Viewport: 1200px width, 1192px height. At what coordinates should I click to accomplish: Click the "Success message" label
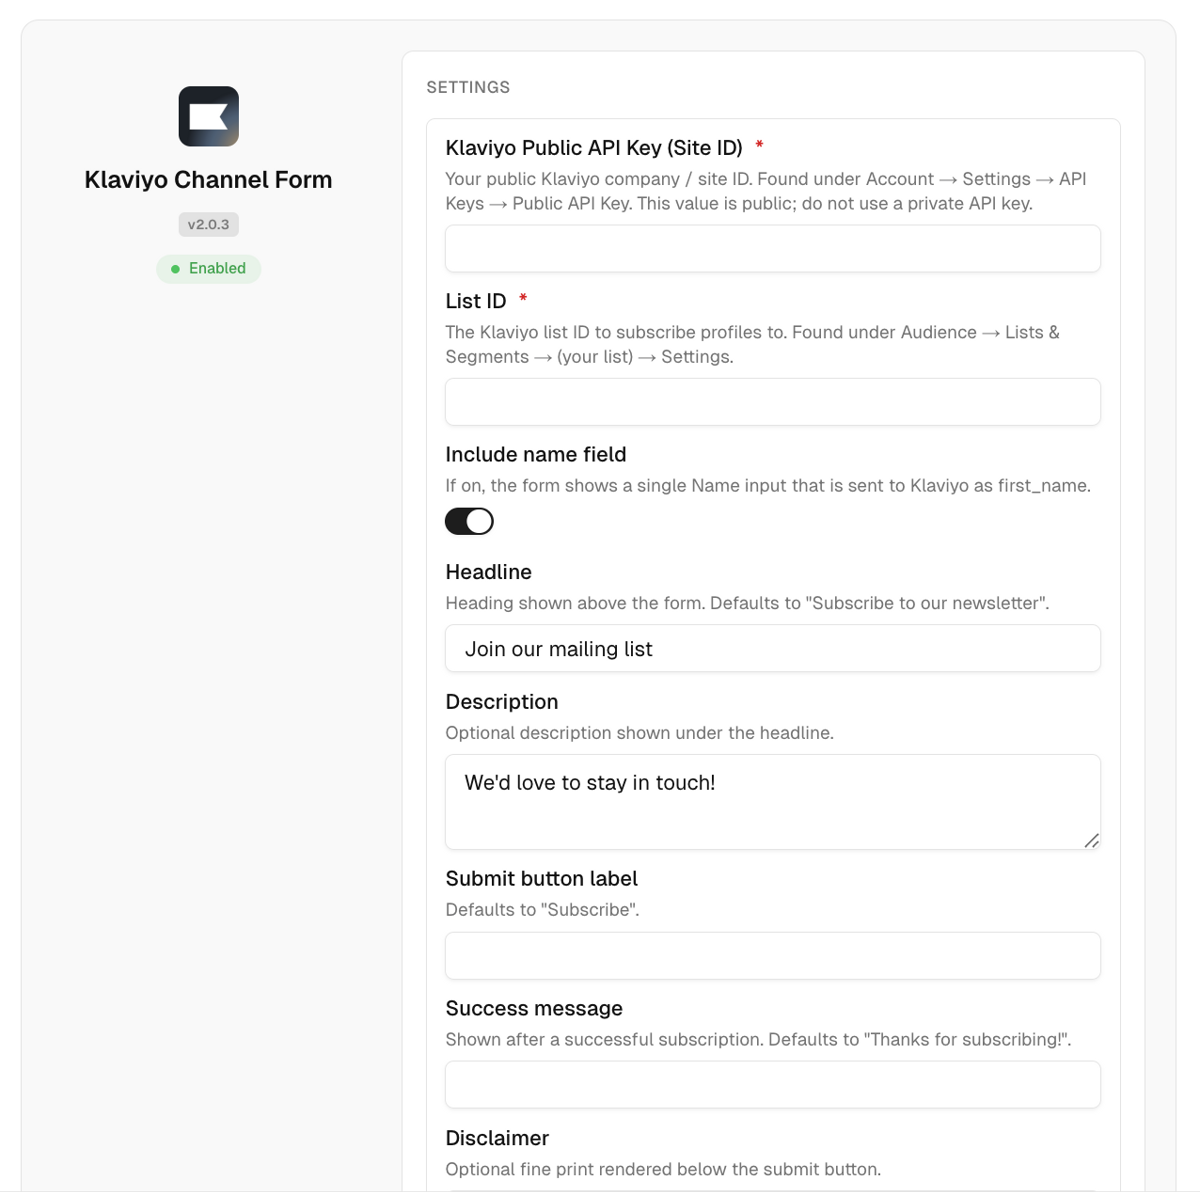pos(534,1008)
